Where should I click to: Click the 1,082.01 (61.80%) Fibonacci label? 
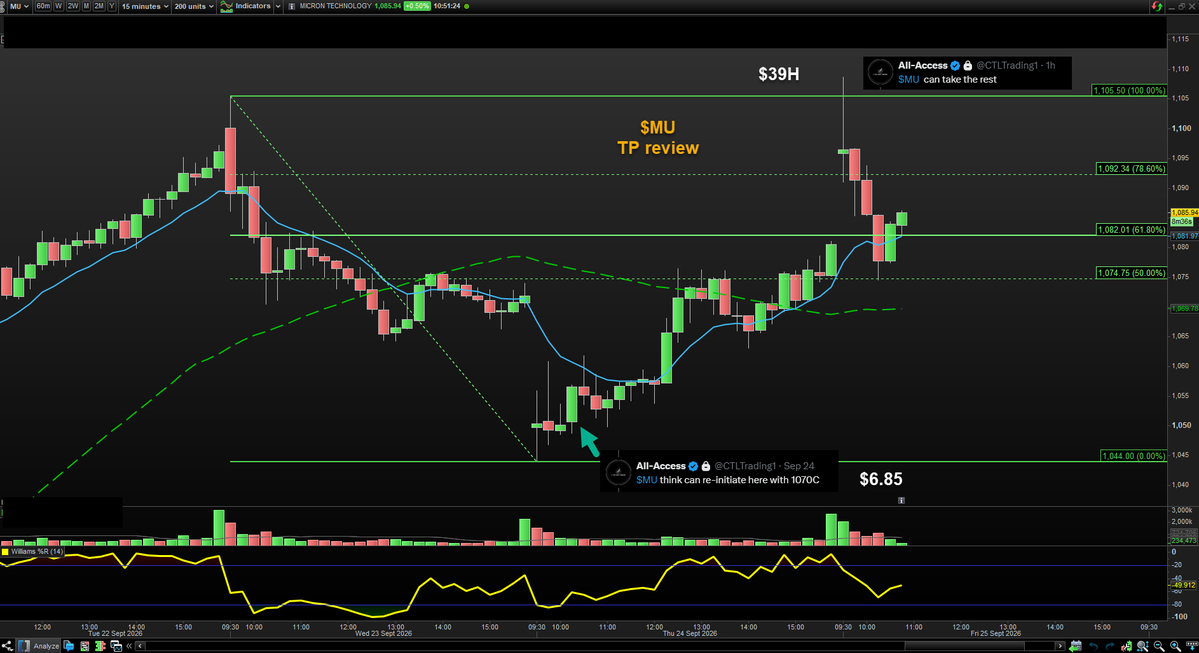coord(1131,229)
